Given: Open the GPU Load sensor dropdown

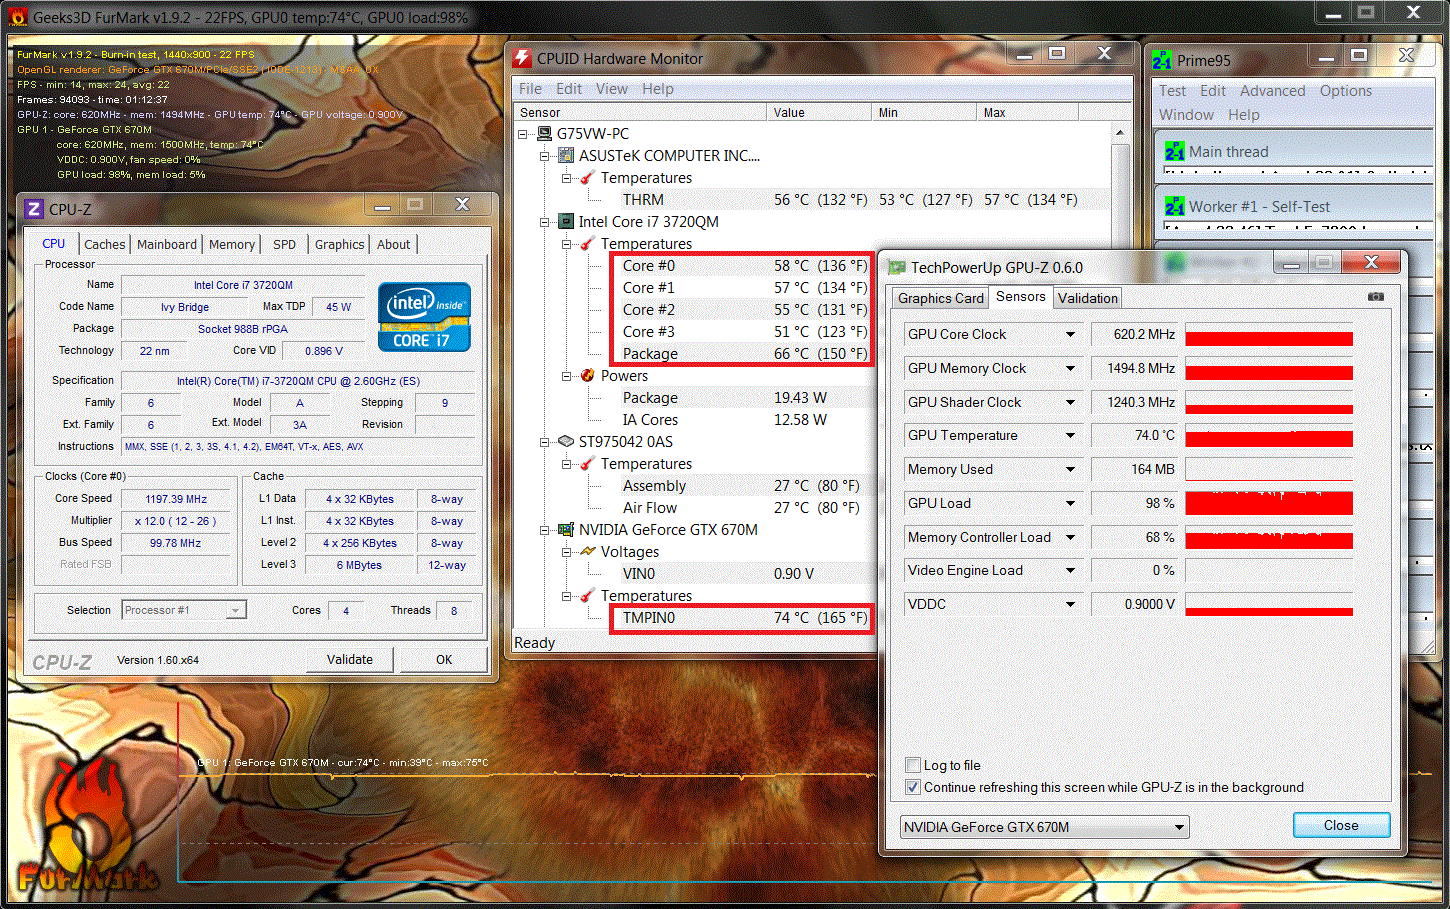Looking at the screenshot, I should pos(1070,503).
